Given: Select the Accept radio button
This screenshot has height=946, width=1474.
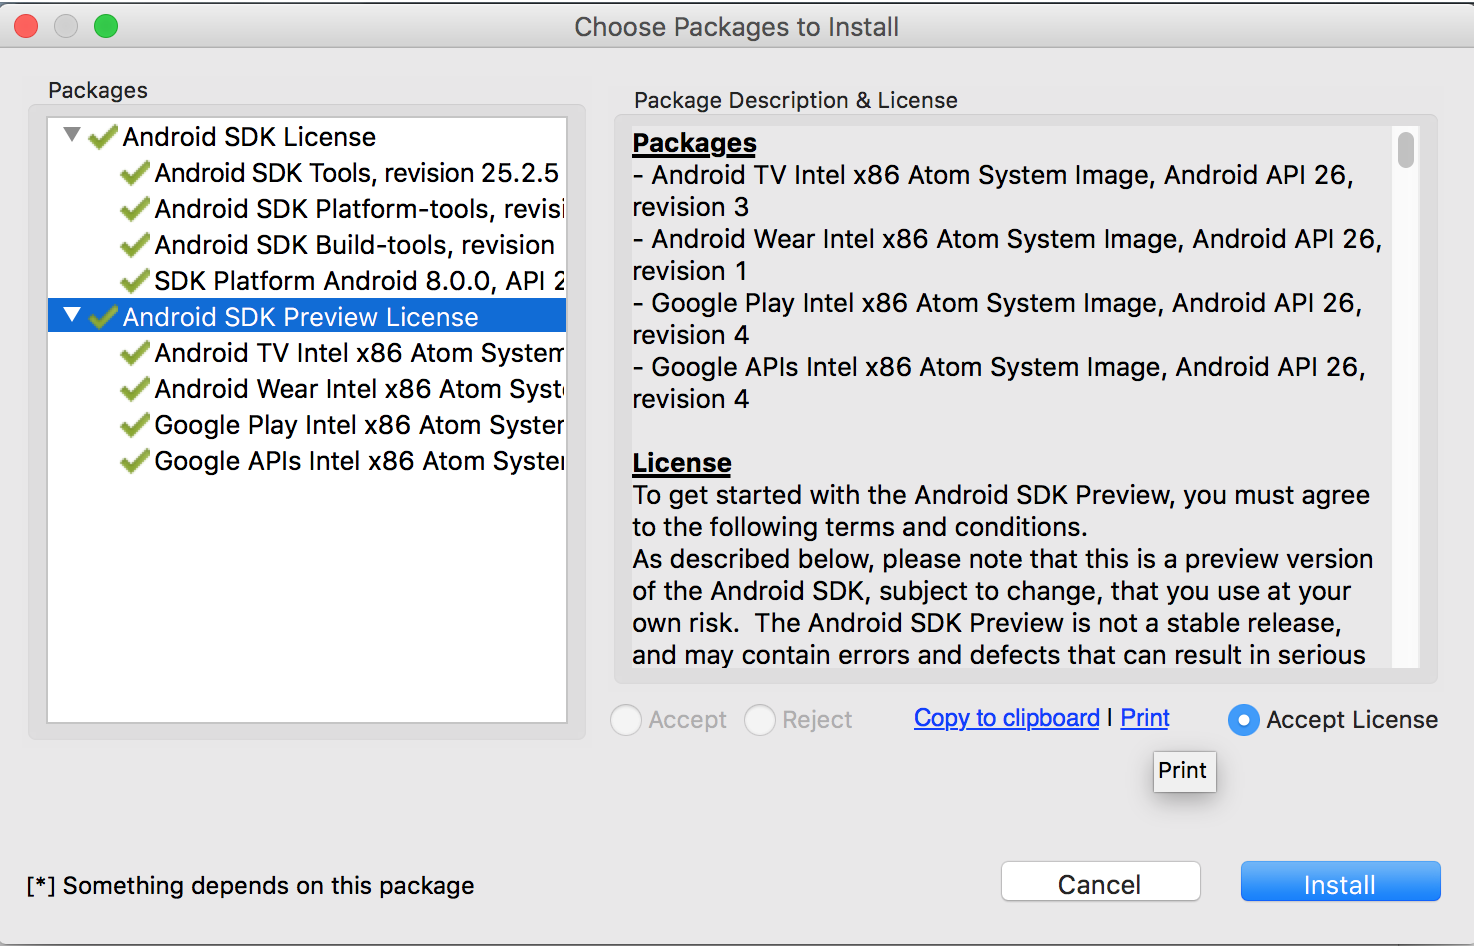Looking at the screenshot, I should click(x=626, y=720).
